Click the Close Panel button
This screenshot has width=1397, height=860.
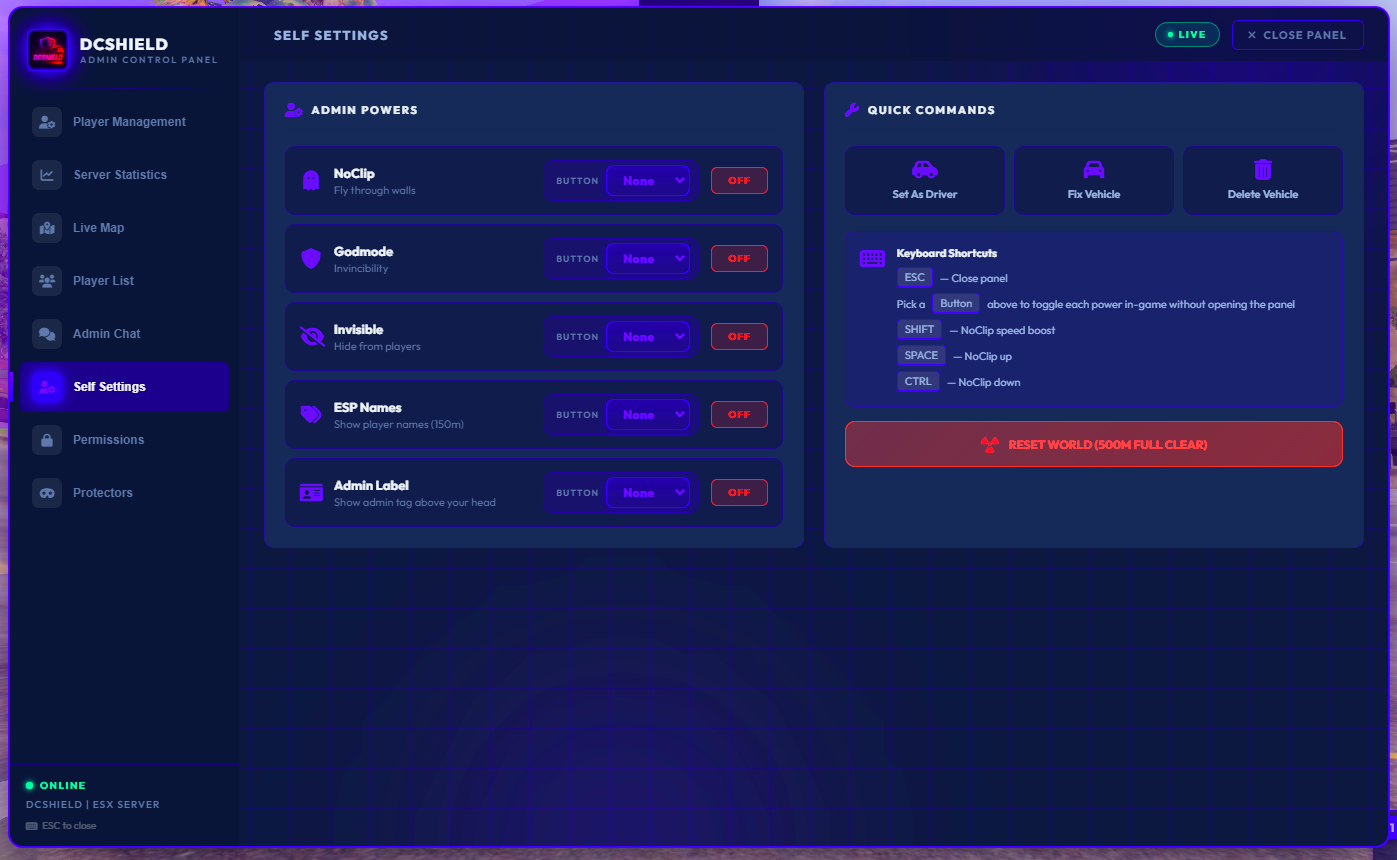(1298, 35)
